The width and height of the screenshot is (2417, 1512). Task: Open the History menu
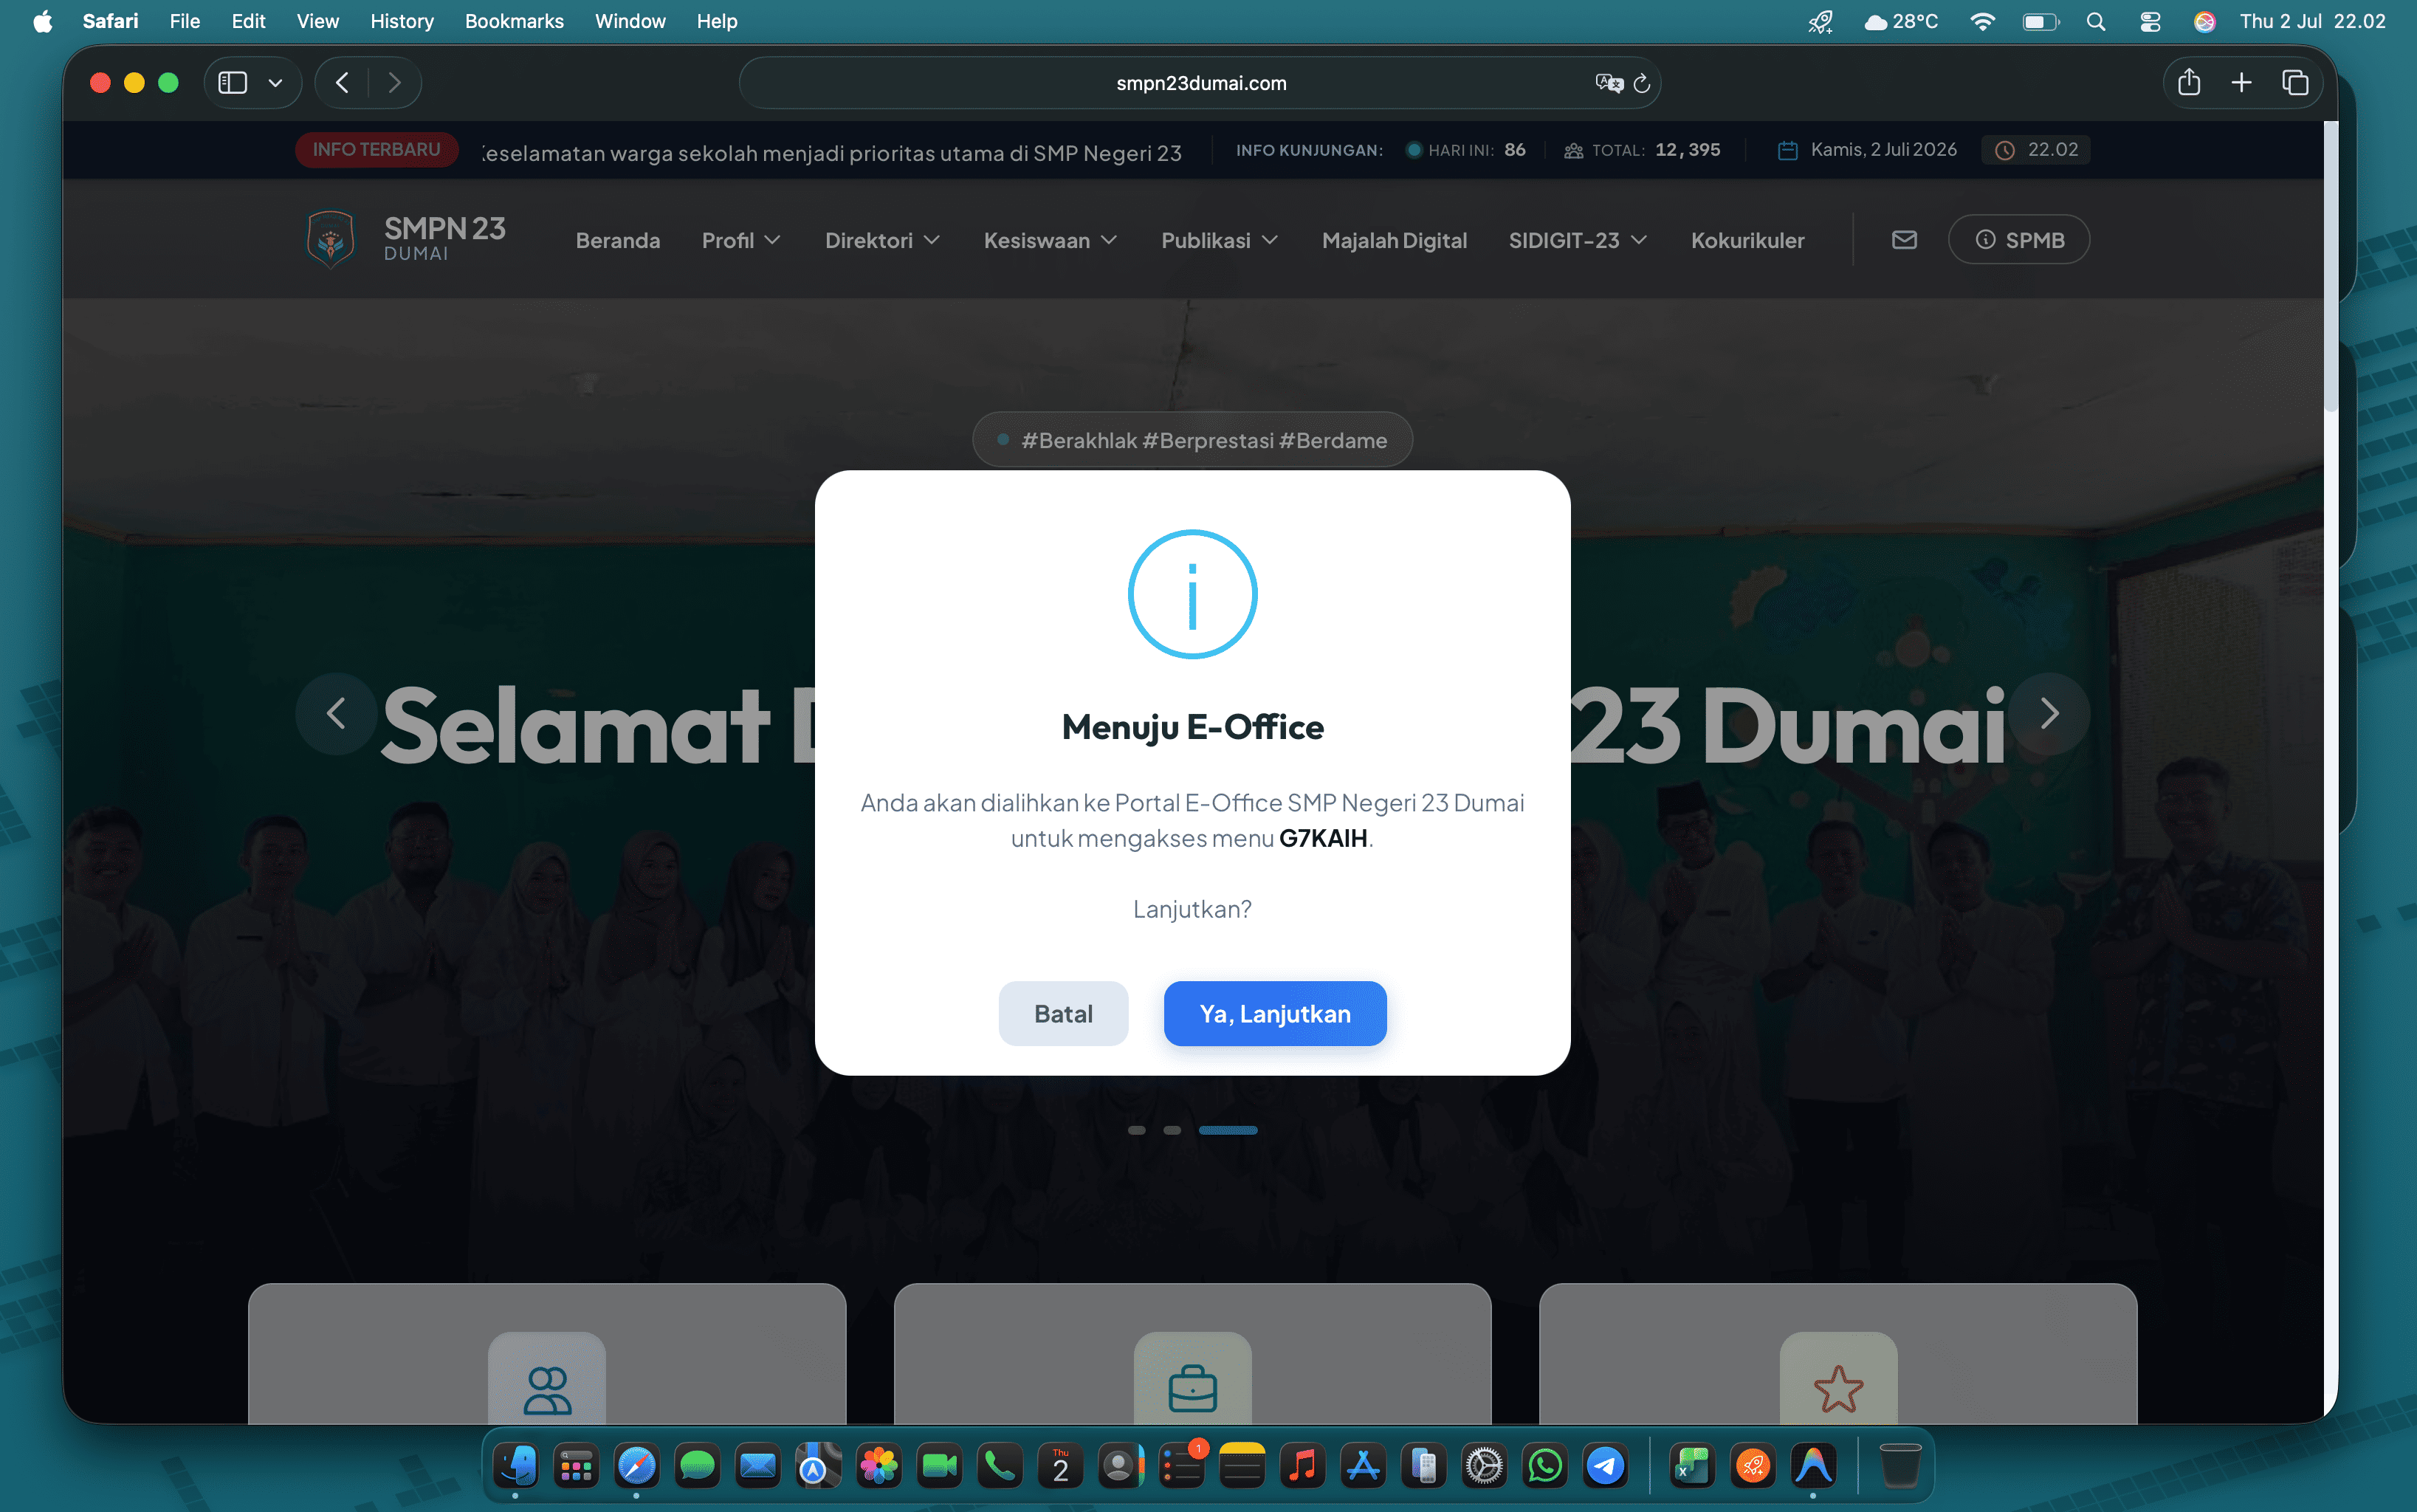pyautogui.click(x=401, y=21)
